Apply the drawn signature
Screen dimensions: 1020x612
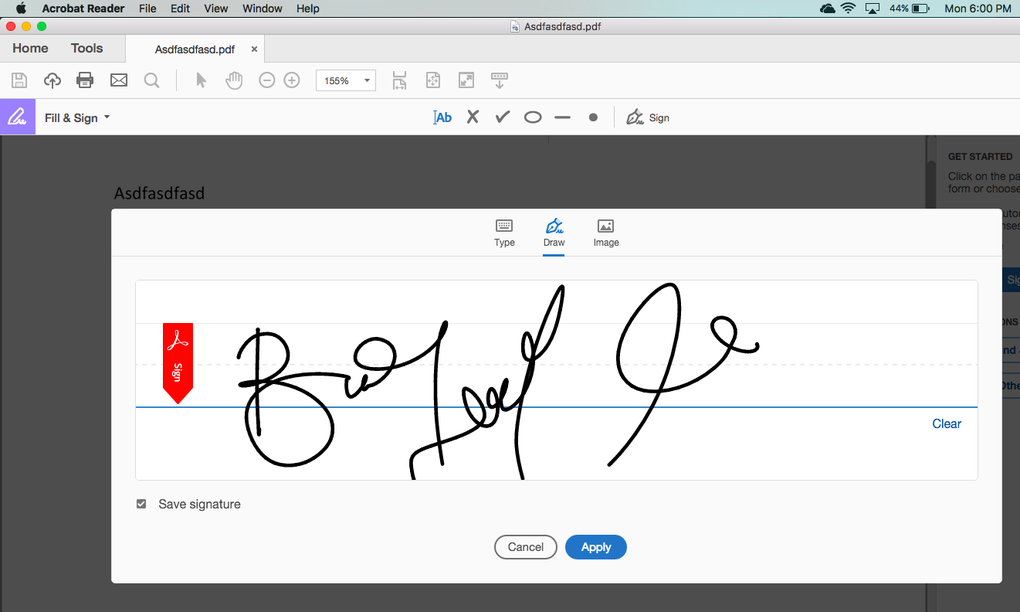pyautogui.click(x=596, y=547)
